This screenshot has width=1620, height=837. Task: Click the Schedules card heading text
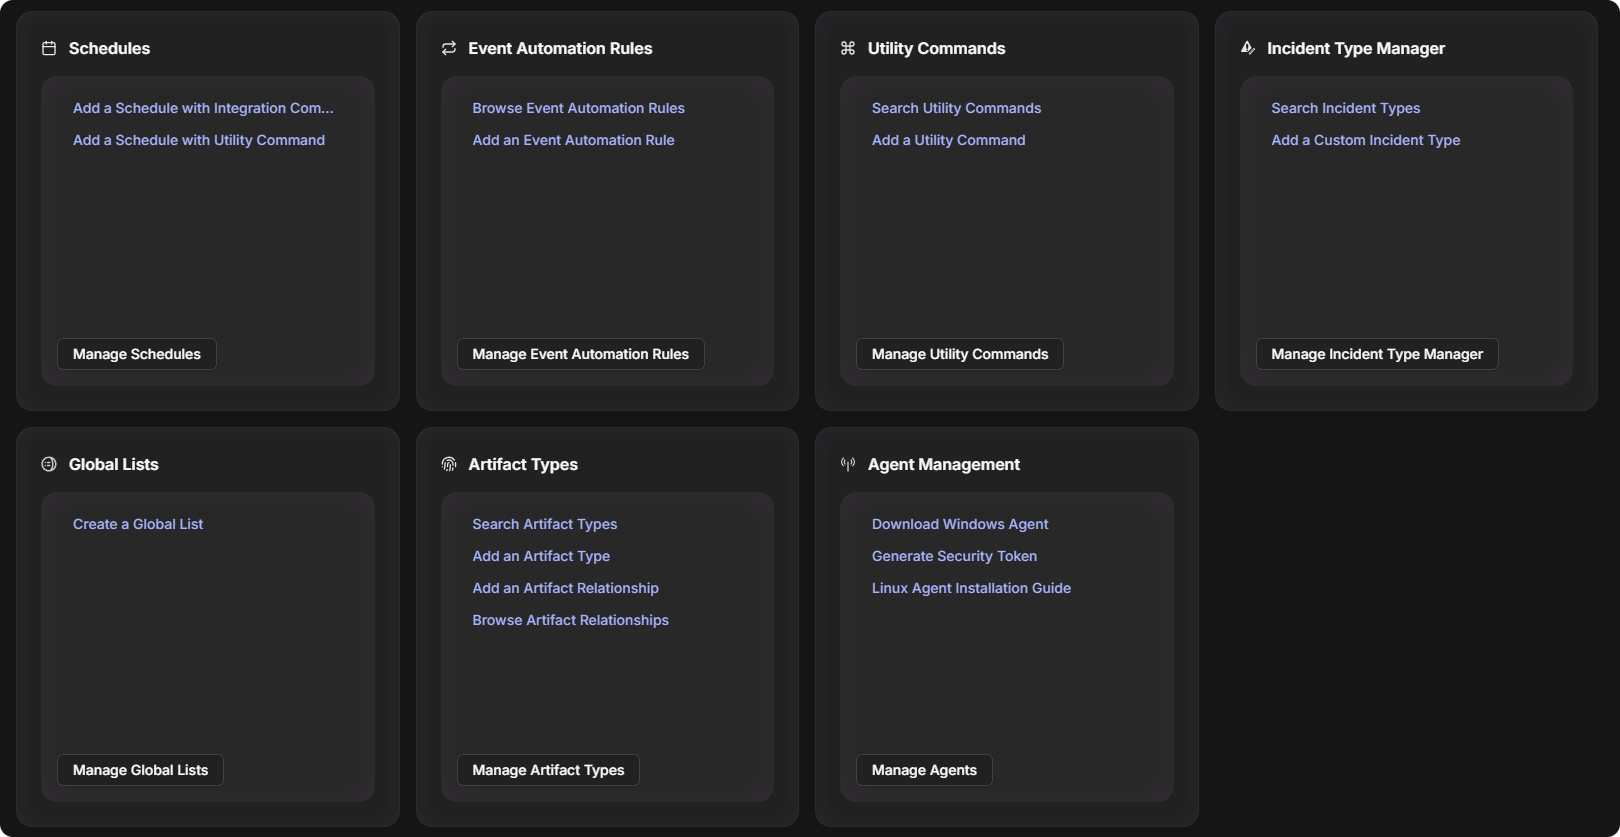(110, 48)
